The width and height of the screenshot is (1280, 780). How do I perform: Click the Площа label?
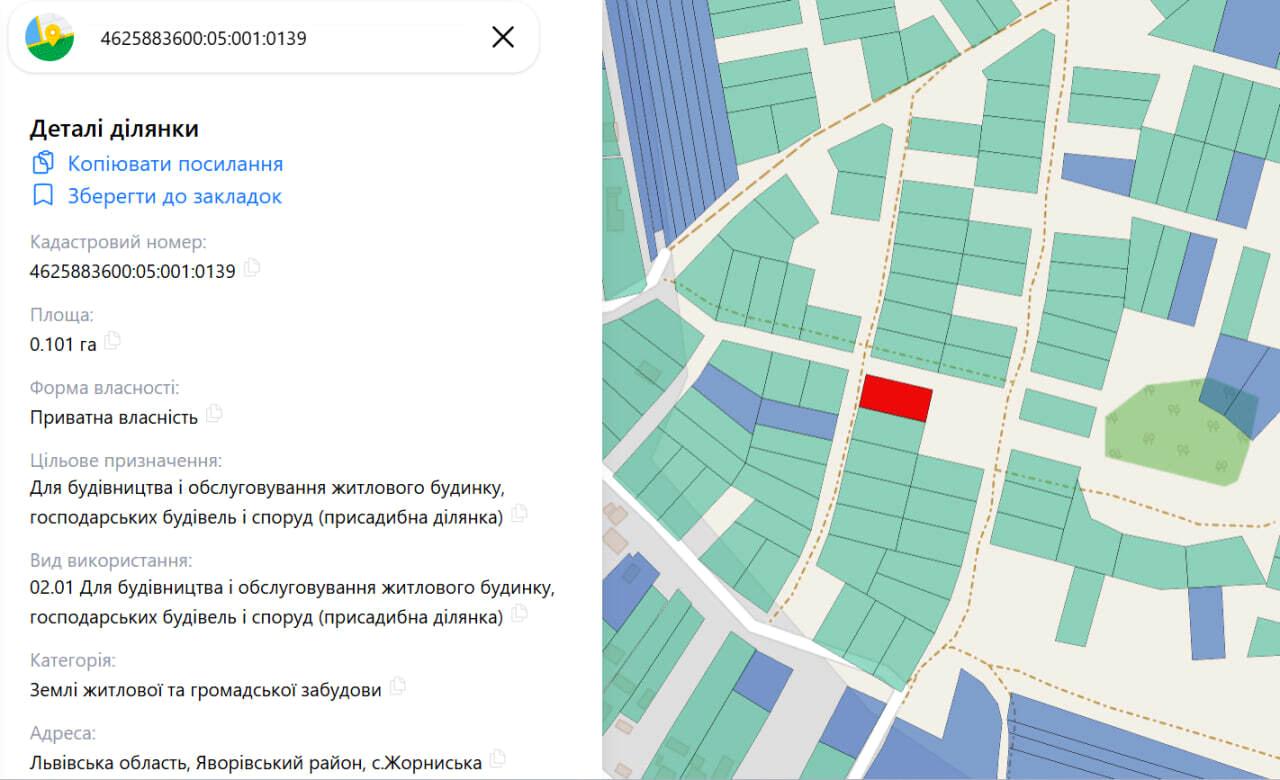(x=62, y=315)
